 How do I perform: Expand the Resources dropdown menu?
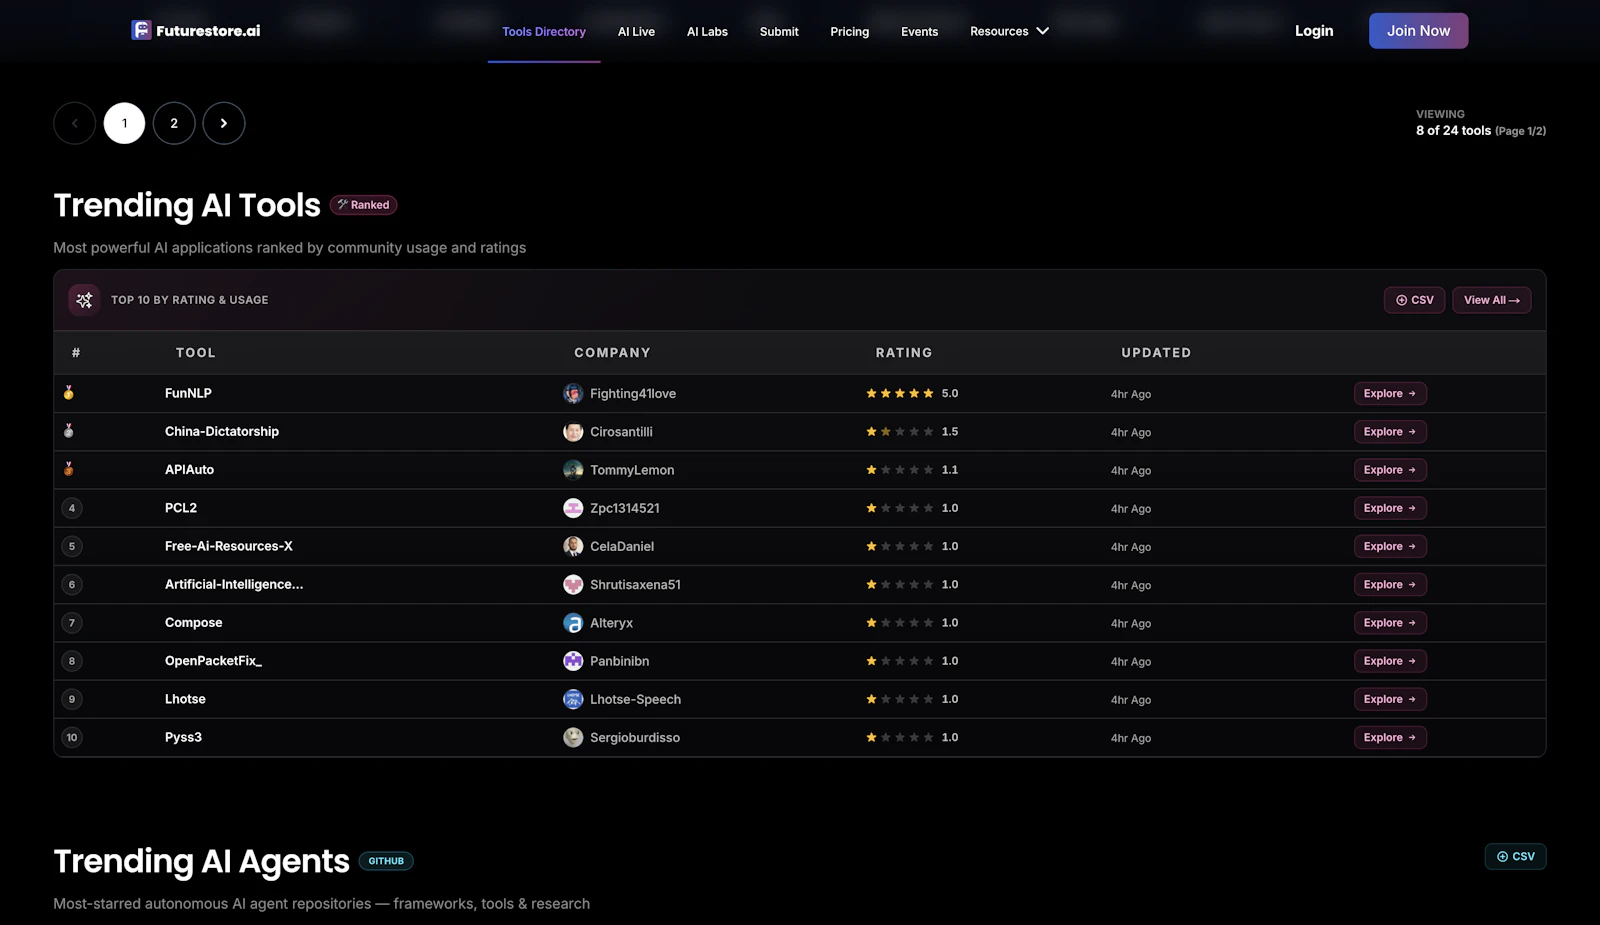pos(1009,31)
